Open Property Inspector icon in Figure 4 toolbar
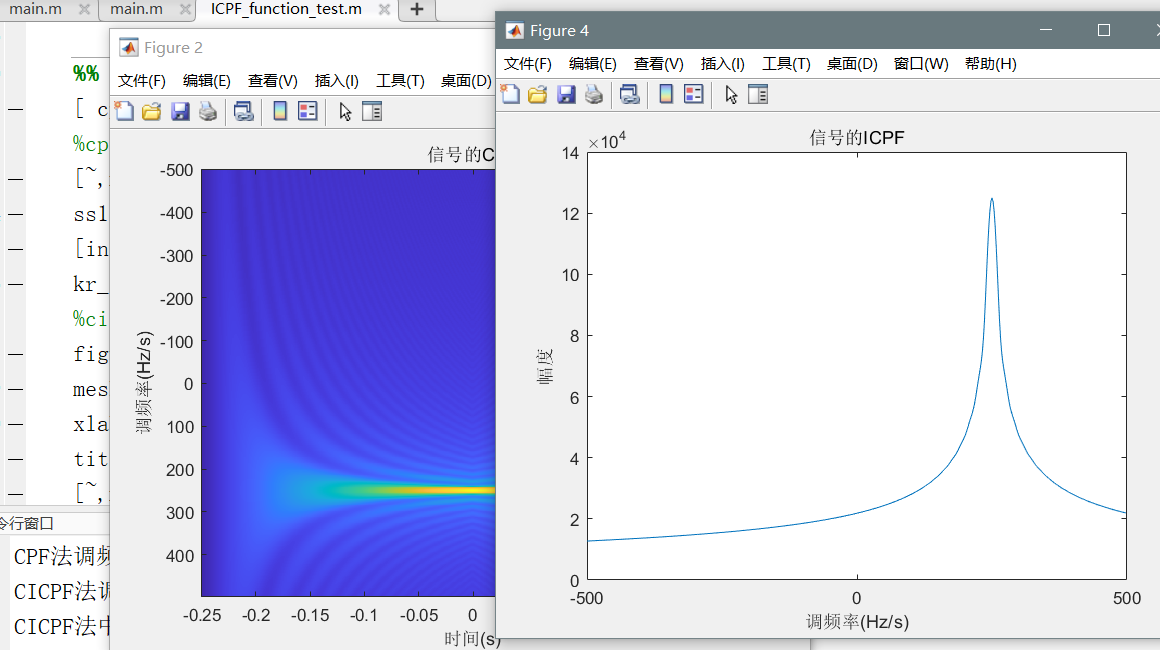This screenshot has height=650, width=1160. pyautogui.click(x=758, y=95)
